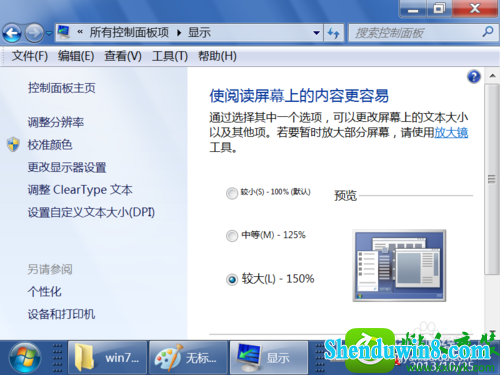Click the scrollbar up arrow
Image resolution: width=500 pixels, height=375 pixels.
[492, 76]
